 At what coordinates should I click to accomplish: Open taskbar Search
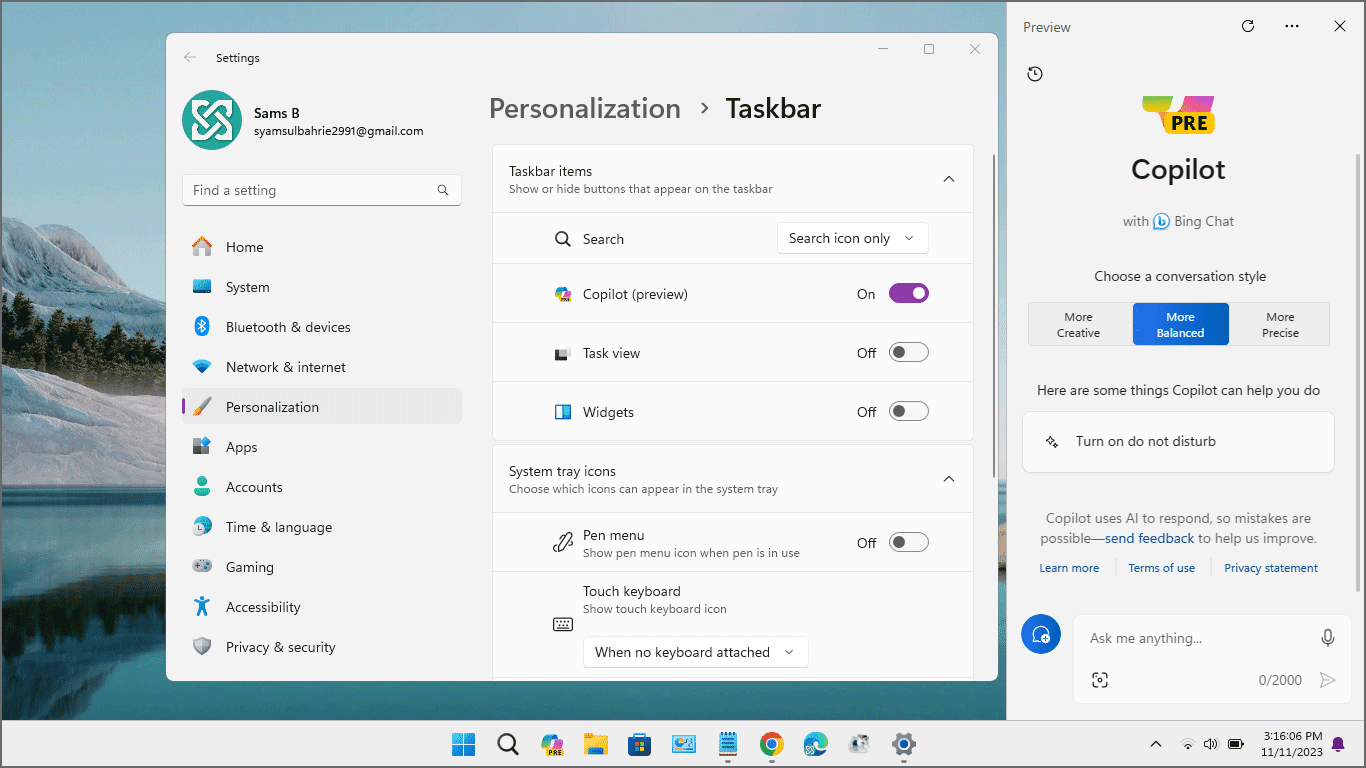508,744
